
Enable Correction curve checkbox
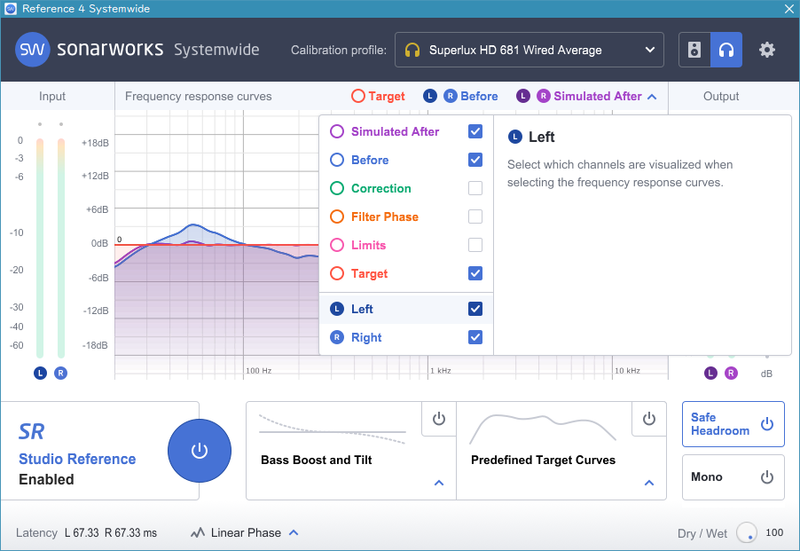click(x=475, y=188)
